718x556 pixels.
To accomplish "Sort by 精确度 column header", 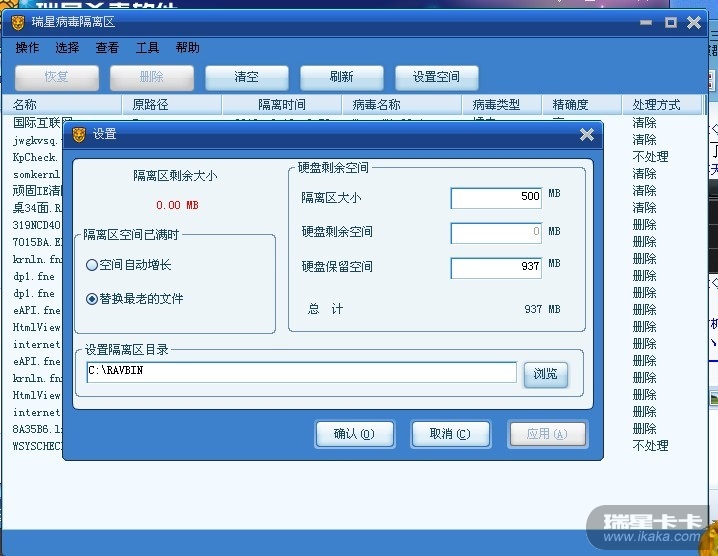I will click(x=582, y=105).
